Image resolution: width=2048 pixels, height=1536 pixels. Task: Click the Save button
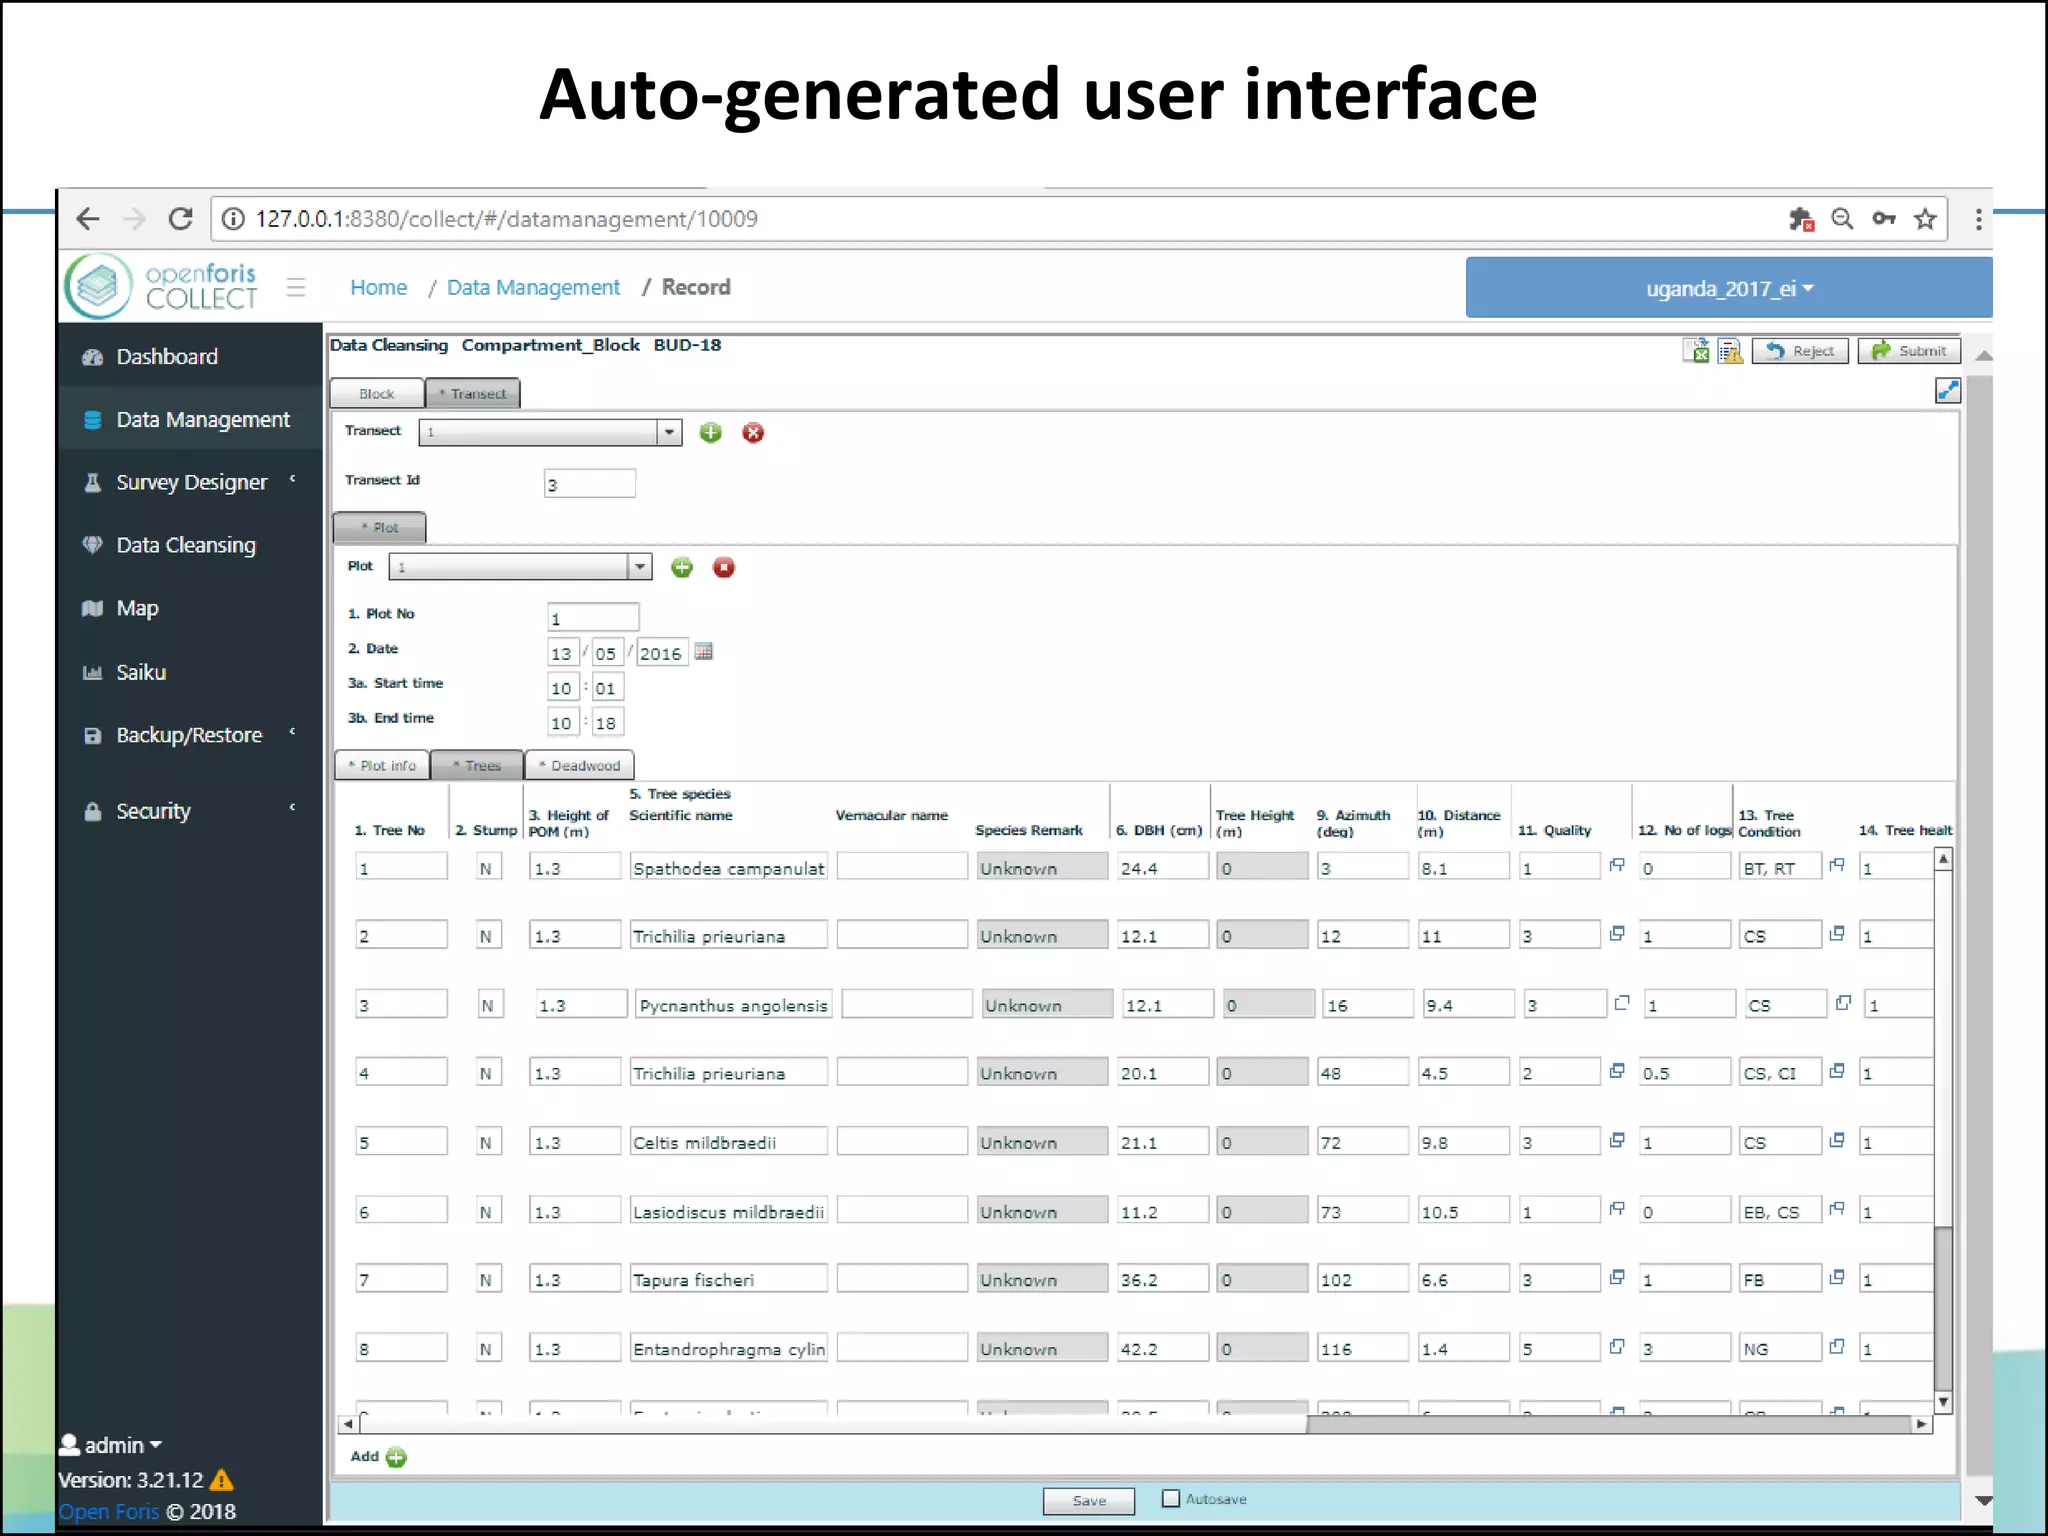(x=1088, y=1500)
